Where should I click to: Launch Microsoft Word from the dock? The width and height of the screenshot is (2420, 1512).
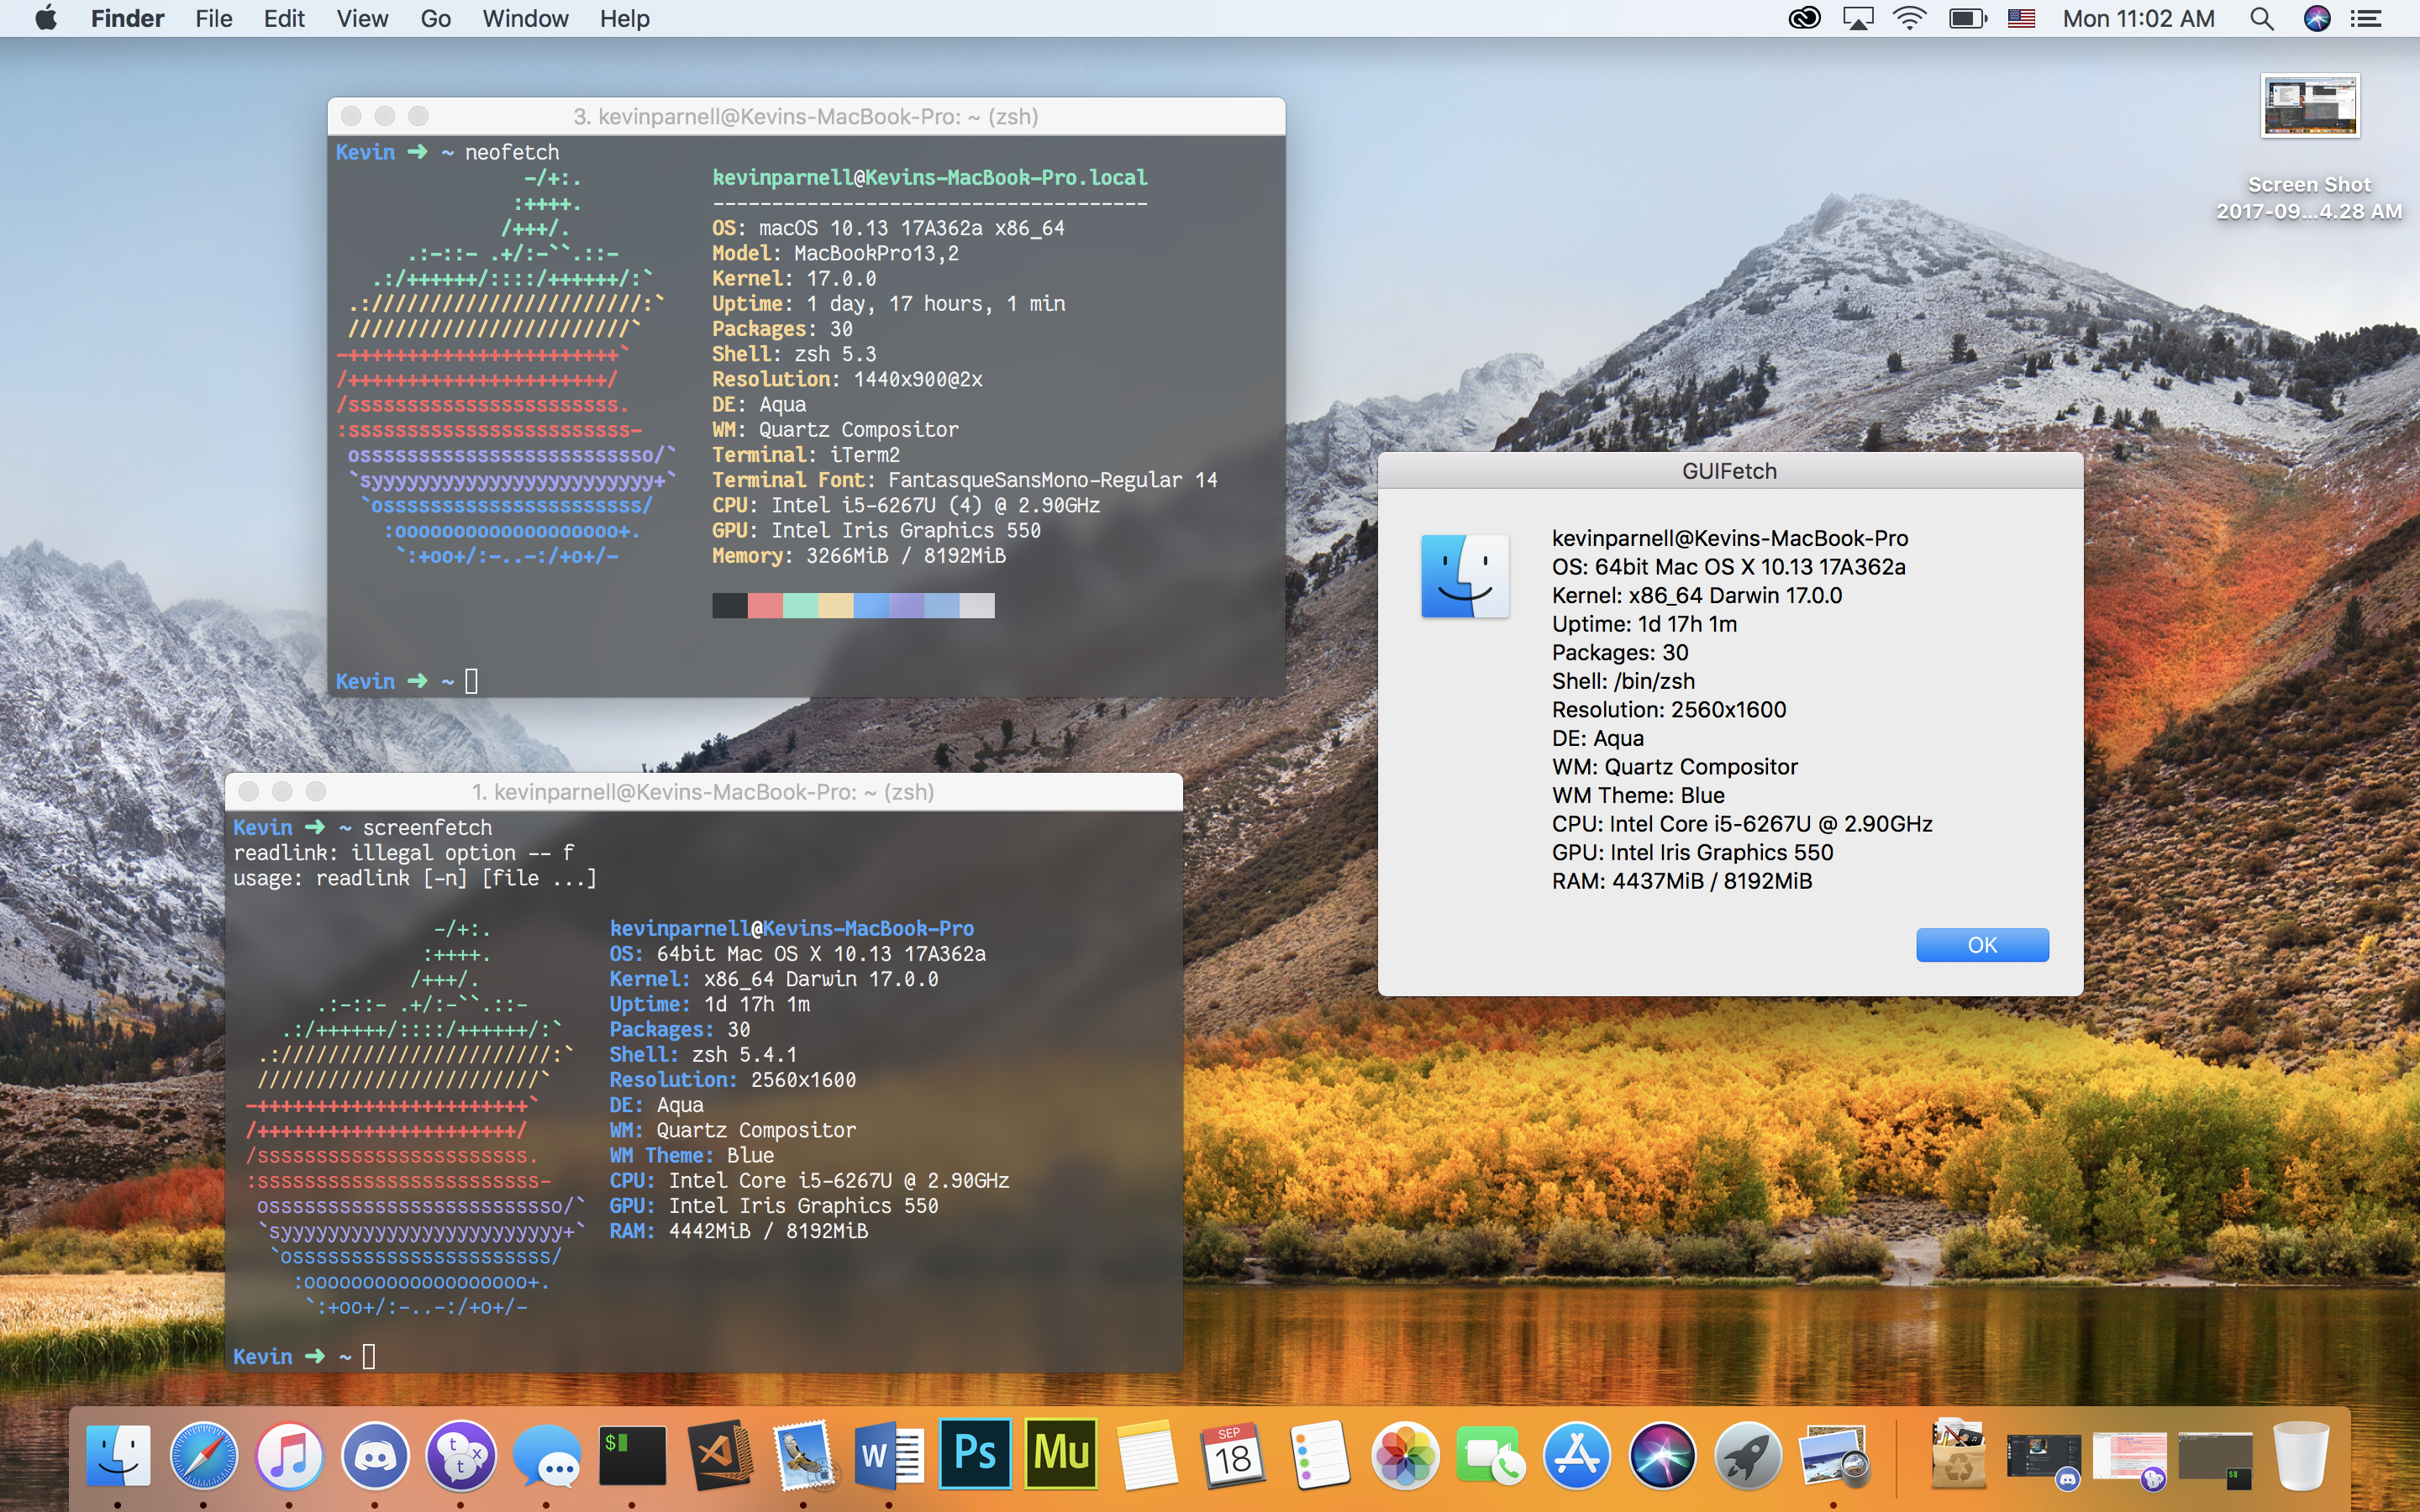point(889,1454)
